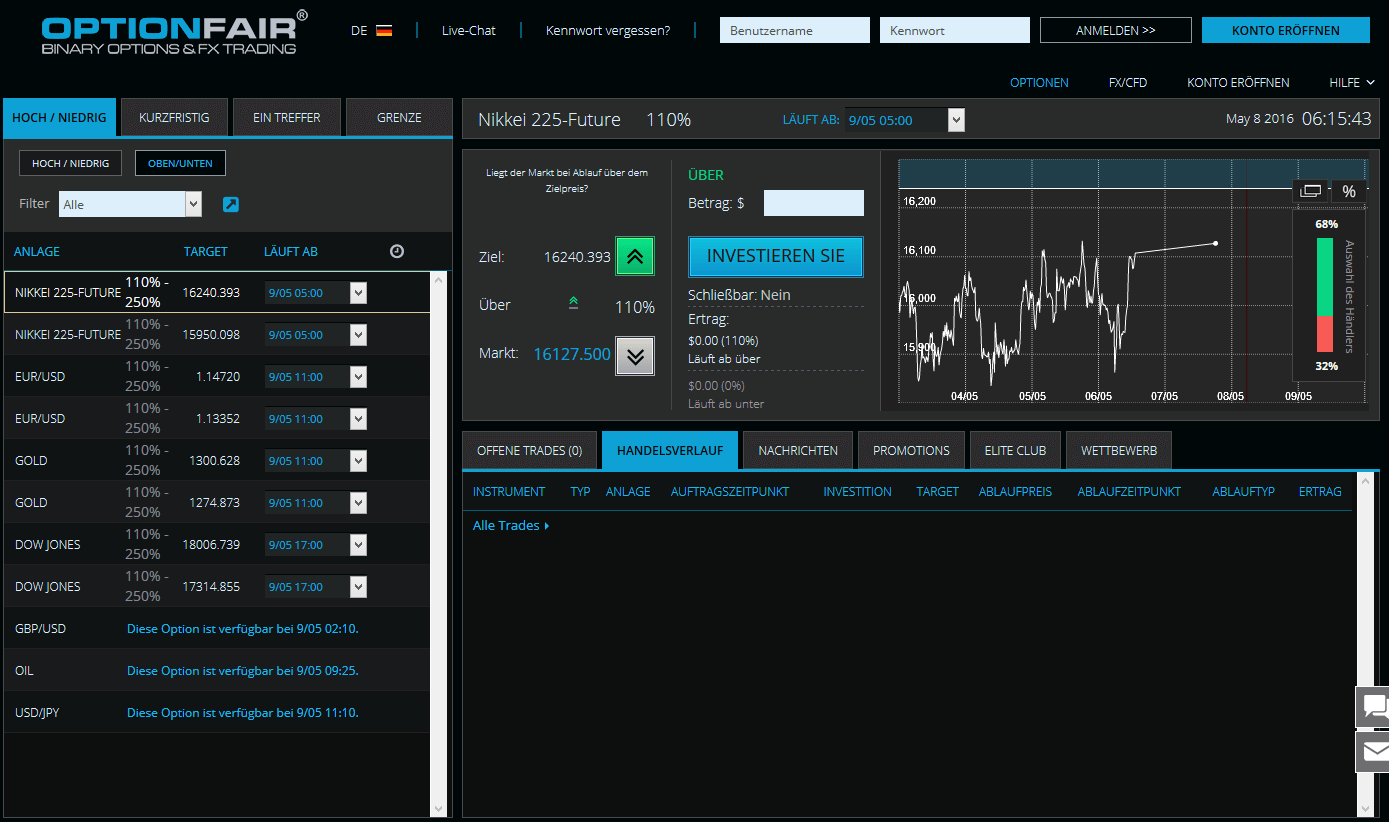
Task: Click the ABLAUFZEITPUNKT column header
Action: pyautogui.click(x=1129, y=492)
